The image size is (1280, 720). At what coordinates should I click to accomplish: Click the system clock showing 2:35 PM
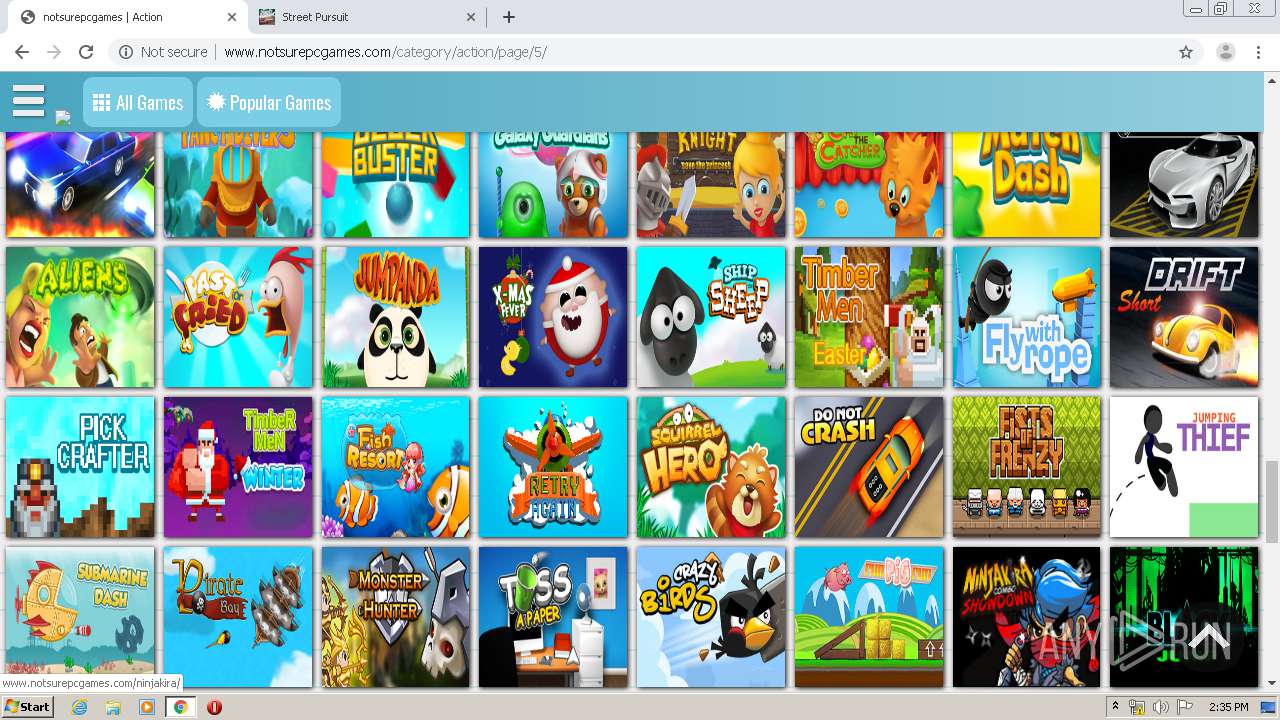point(1228,707)
